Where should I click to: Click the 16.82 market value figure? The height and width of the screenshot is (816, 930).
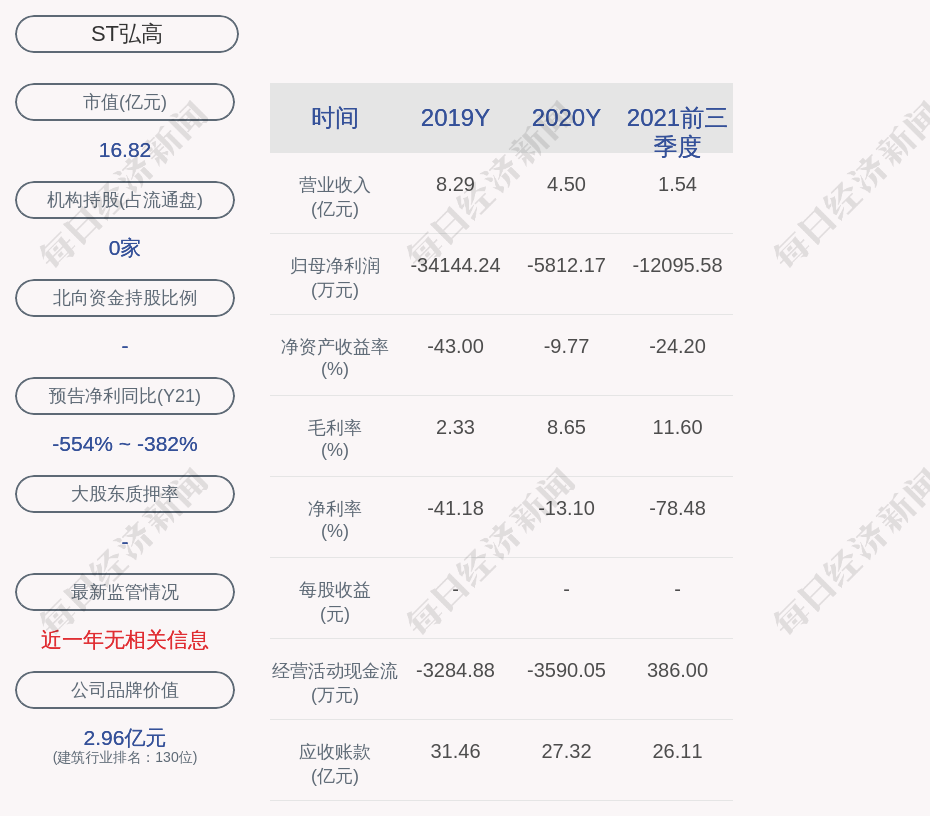(125, 150)
